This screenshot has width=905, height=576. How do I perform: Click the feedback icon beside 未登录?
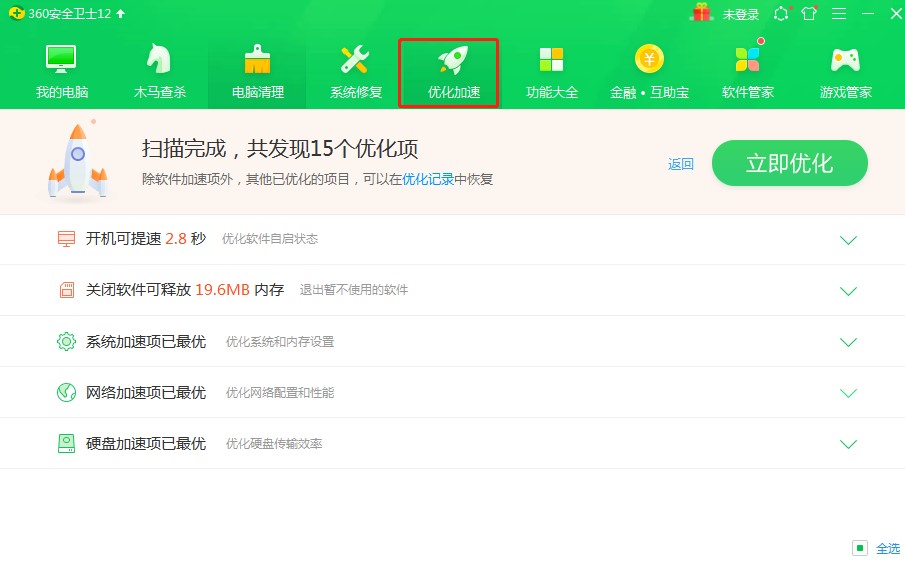[x=781, y=13]
